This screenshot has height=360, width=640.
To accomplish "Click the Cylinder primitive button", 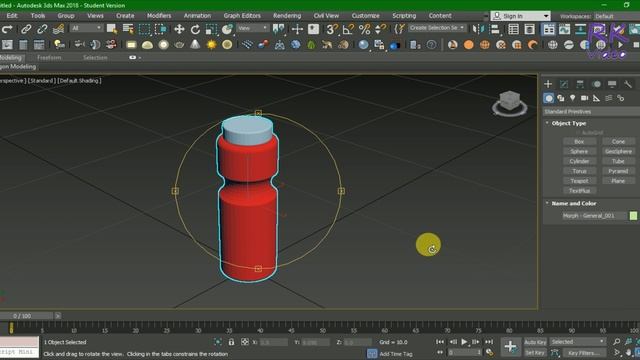I will point(579,161).
